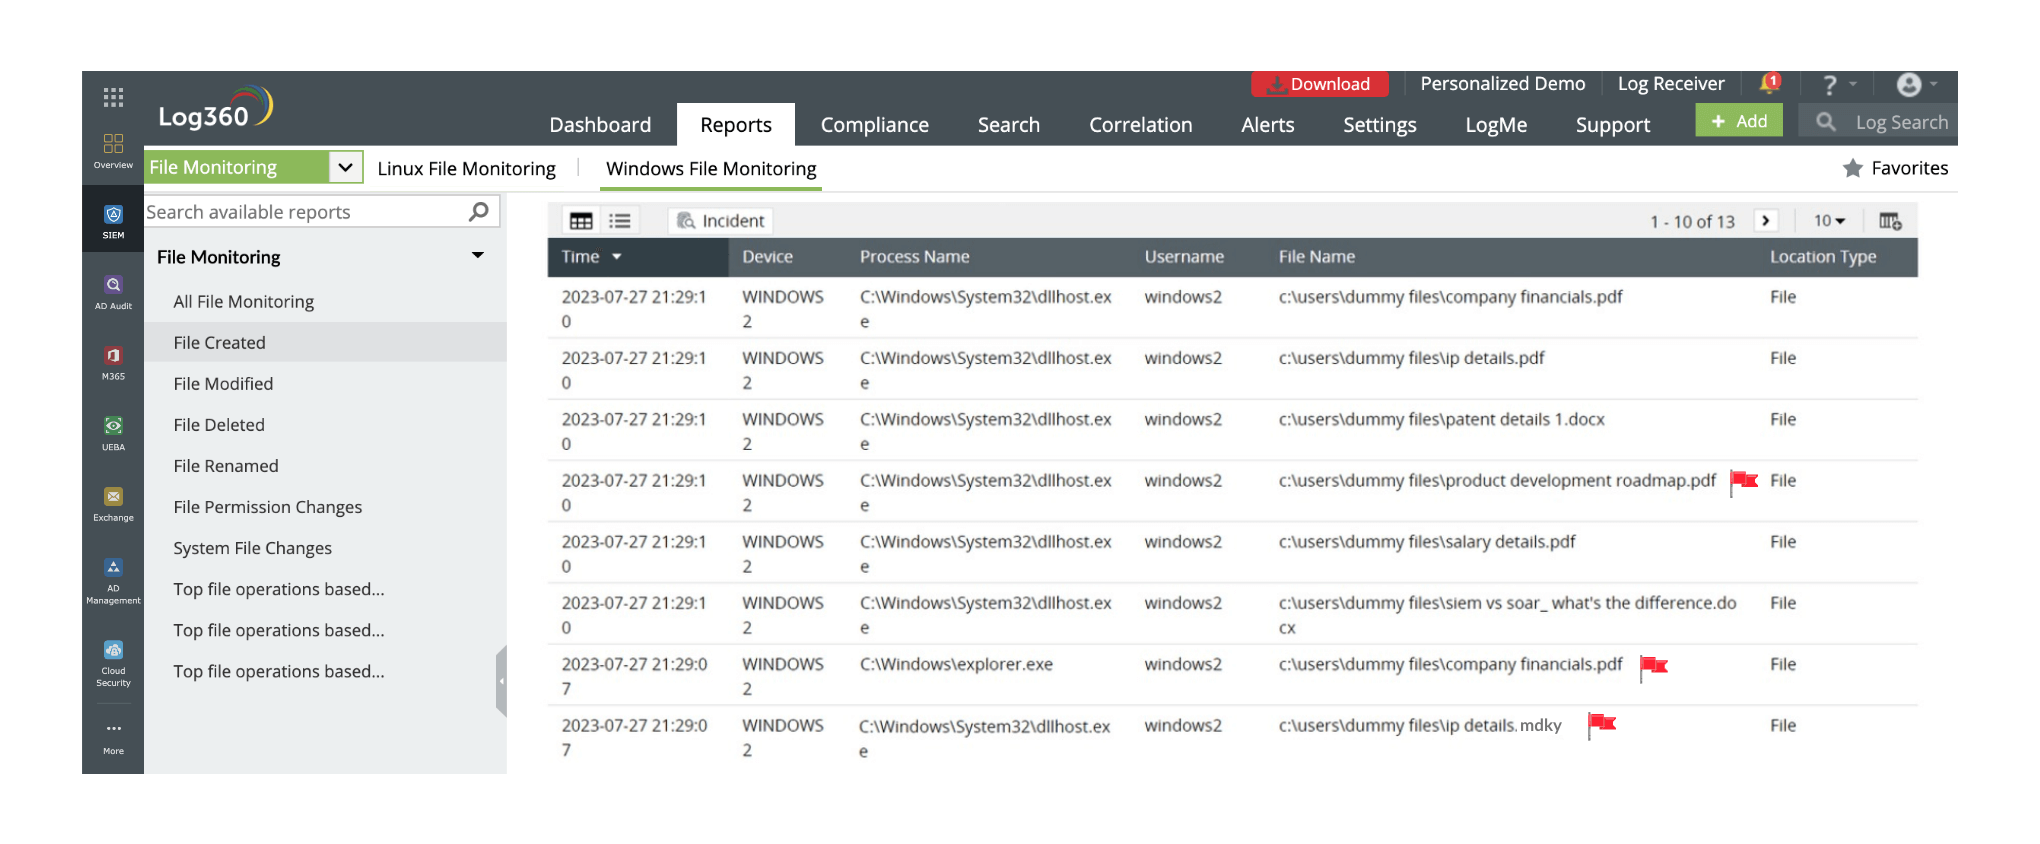The image size is (2040, 844).
Task: Open the All File Monitoring report
Action: (243, 302)
